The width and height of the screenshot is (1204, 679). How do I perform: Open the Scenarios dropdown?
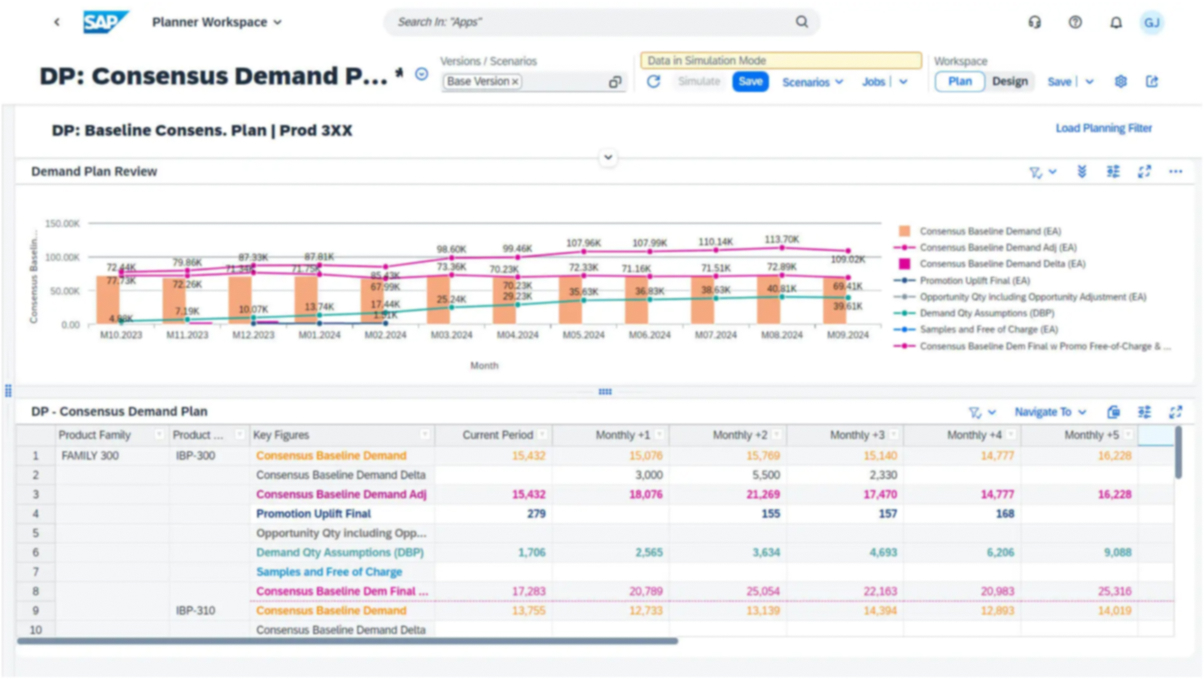(812, 82)
